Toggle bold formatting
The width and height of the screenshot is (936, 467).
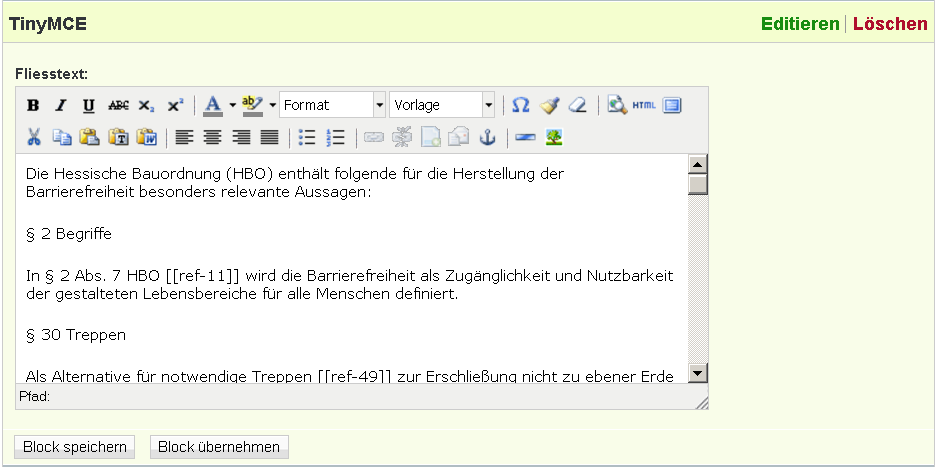coord(33,106)
